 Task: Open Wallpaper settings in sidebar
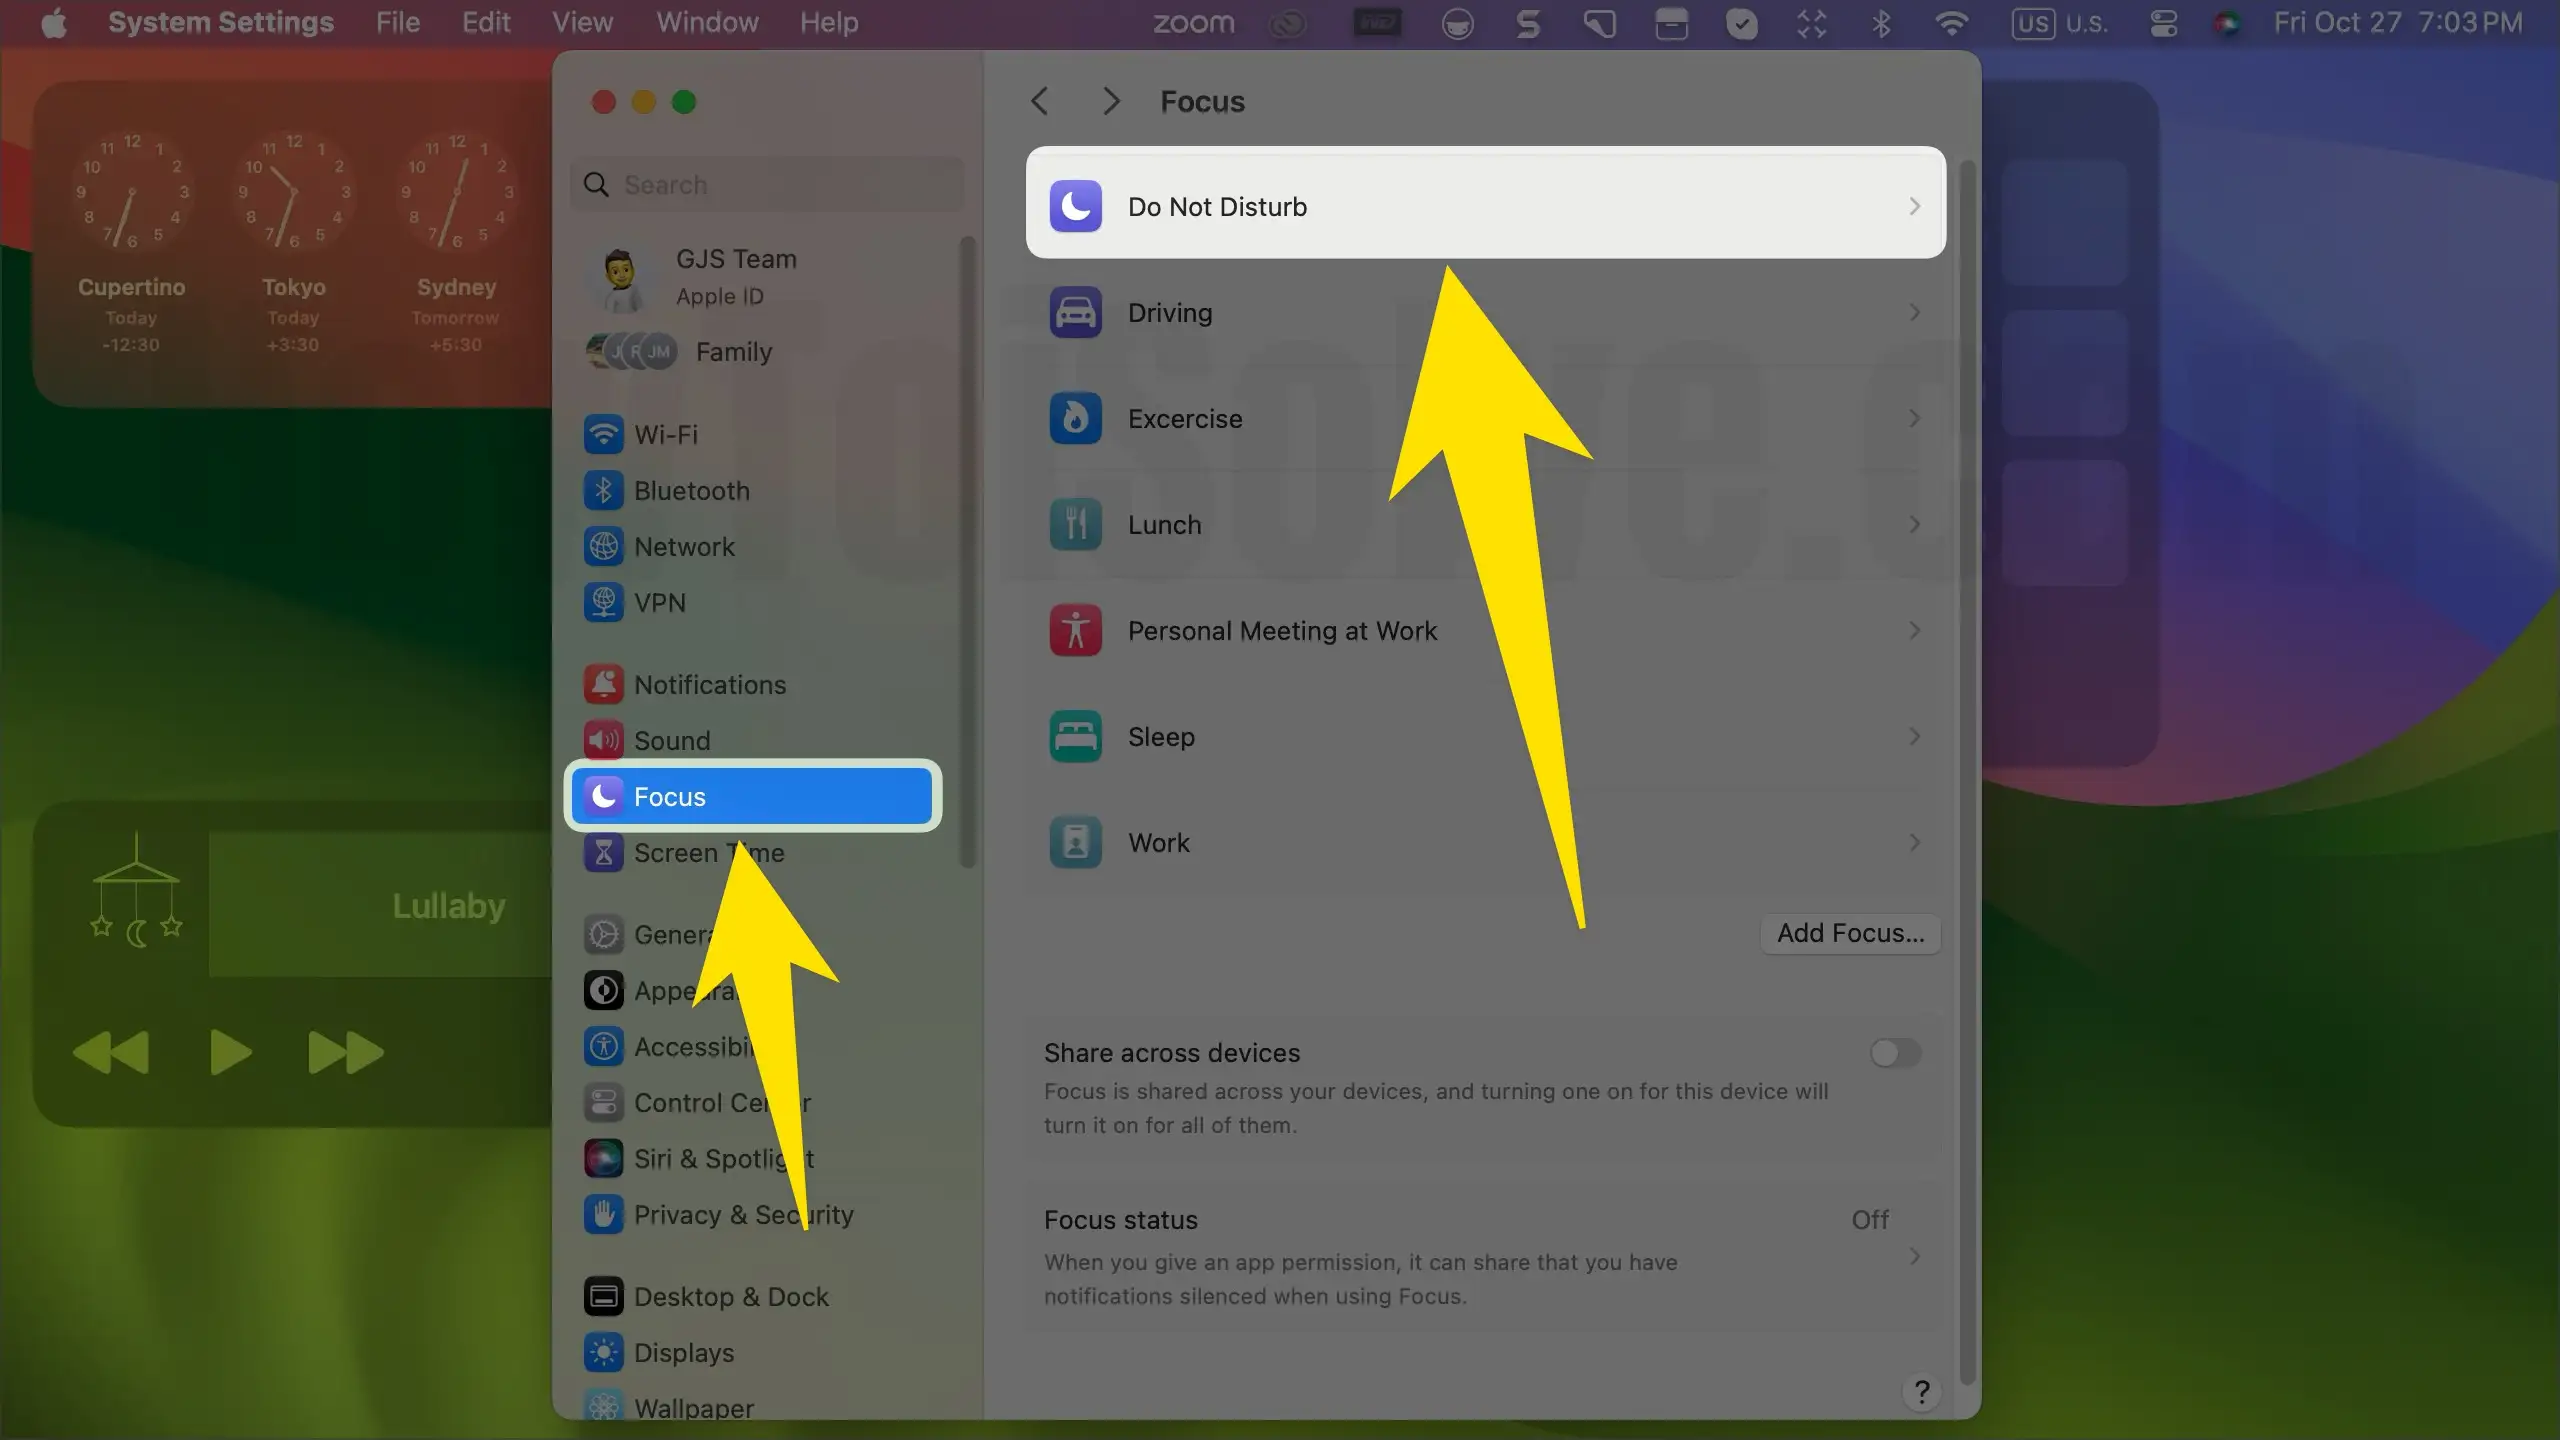click(752, 1406)
